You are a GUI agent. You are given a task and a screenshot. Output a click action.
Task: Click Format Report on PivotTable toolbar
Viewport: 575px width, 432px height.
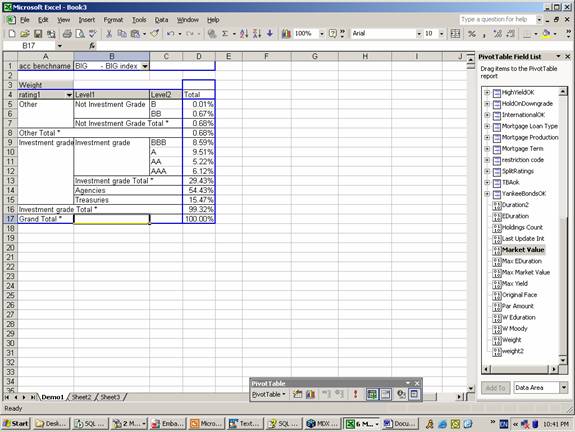pyautogui.click(x=297, y=394)
